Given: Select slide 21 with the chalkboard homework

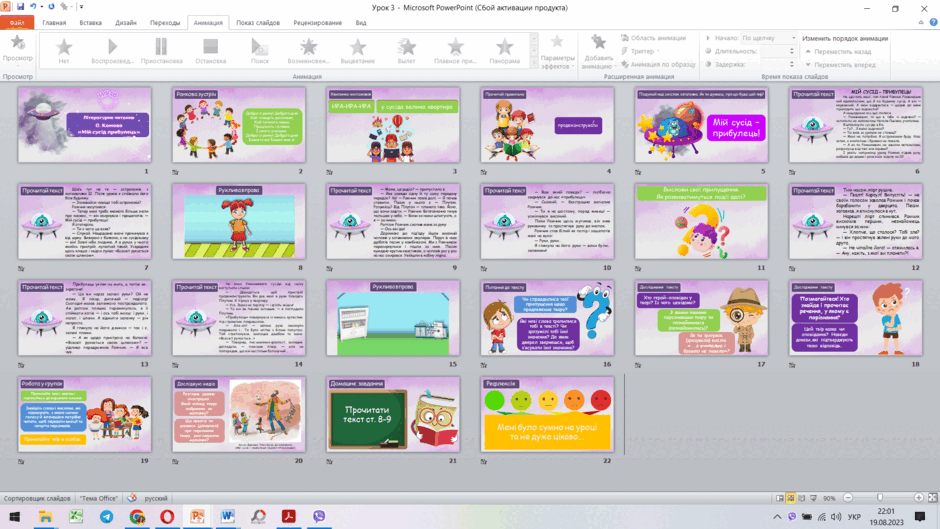Looking at the screenshot, I should [393, 414].
